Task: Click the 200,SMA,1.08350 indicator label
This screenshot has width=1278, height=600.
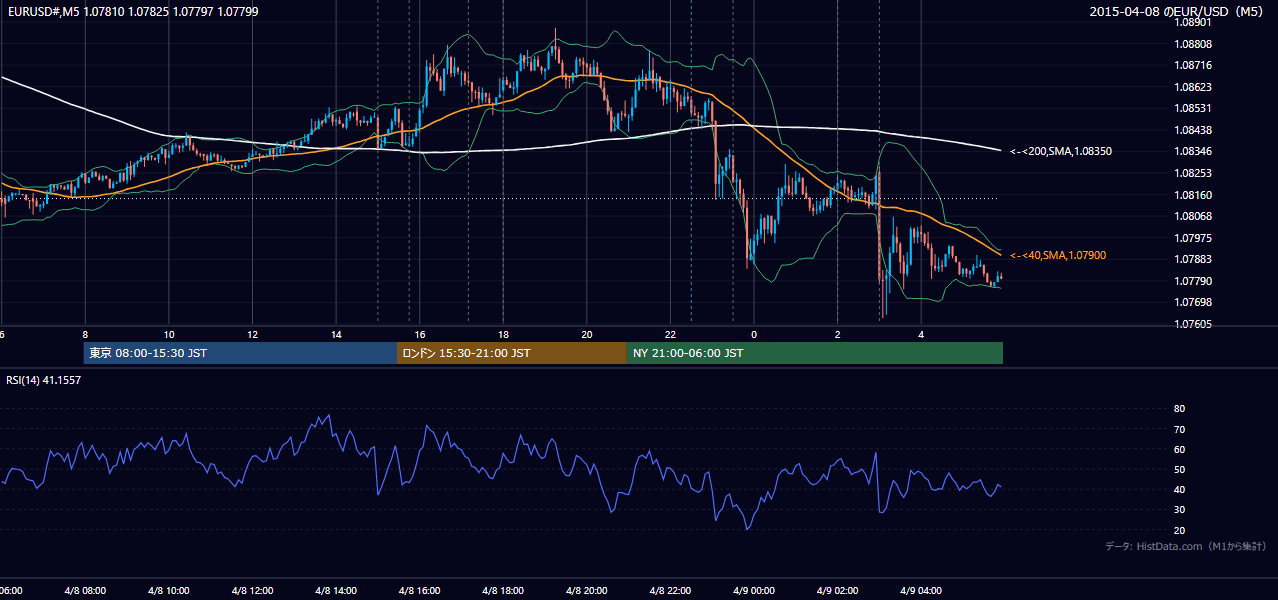Action: [x=1061, y=151]
